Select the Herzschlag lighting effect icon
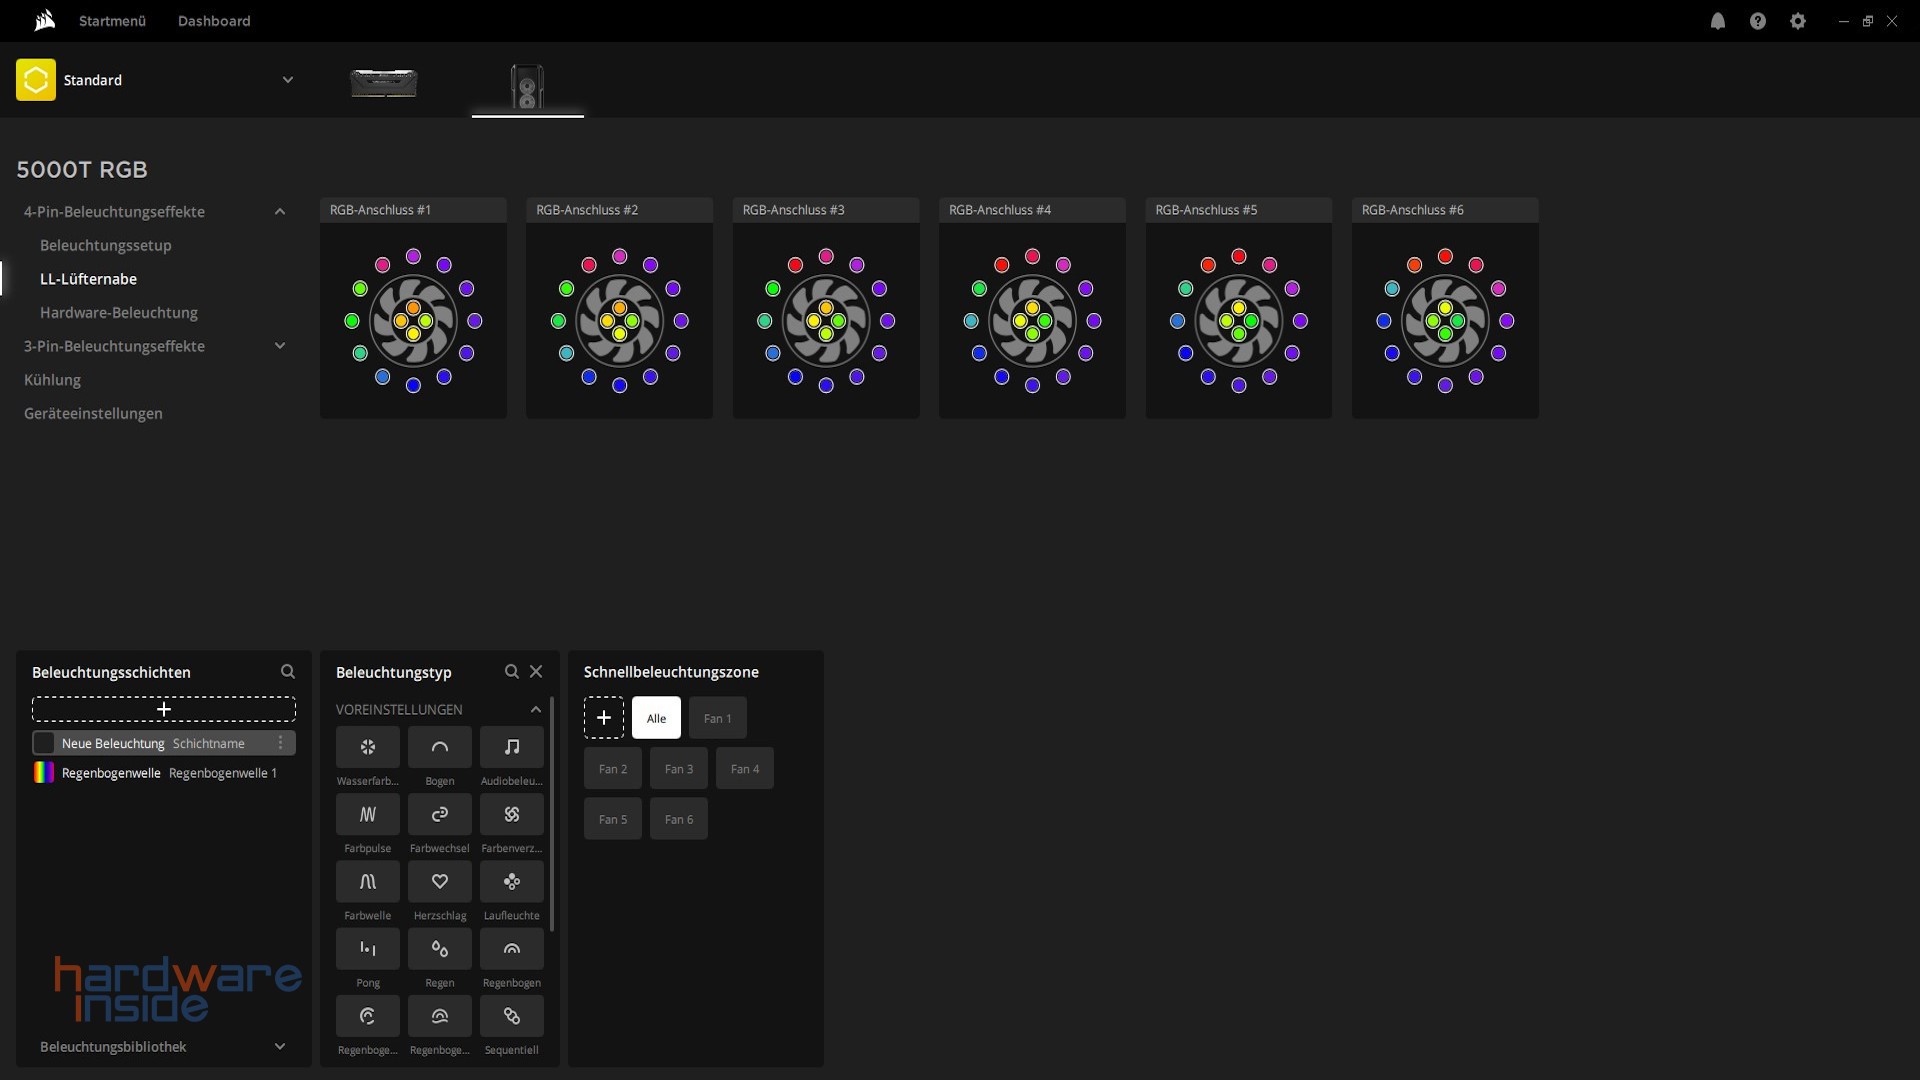Image resolution: width=1920 pixels, height=1080 pixels. pos(439,881)
